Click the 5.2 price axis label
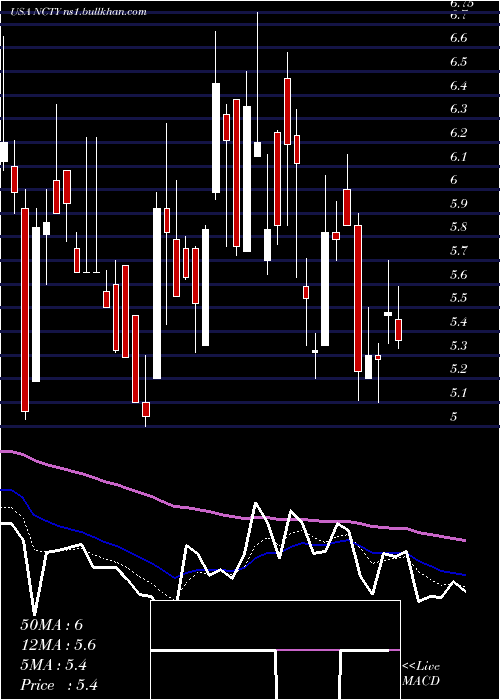This screenshot has height=700, width=500. click(x=459, y=370)
